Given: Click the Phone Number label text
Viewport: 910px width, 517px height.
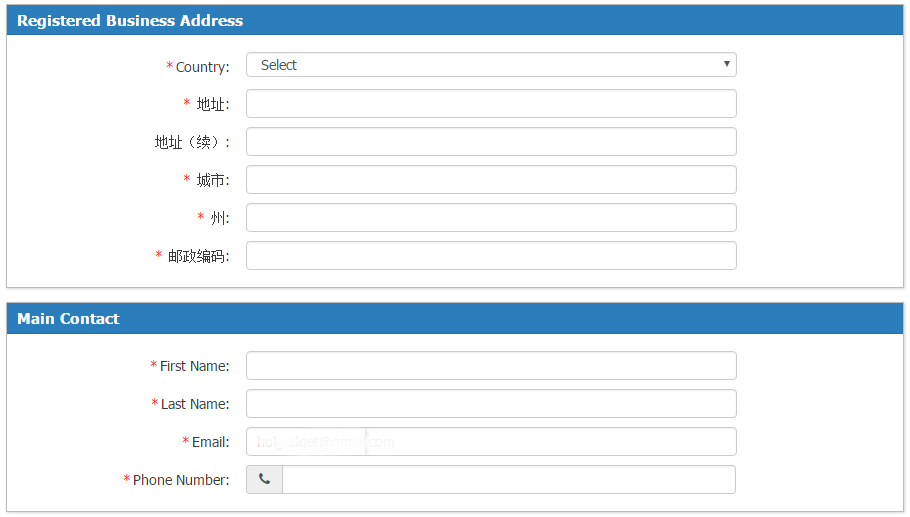Looking at the screenshot, I should pyautogui.click(x=181, y=480).
